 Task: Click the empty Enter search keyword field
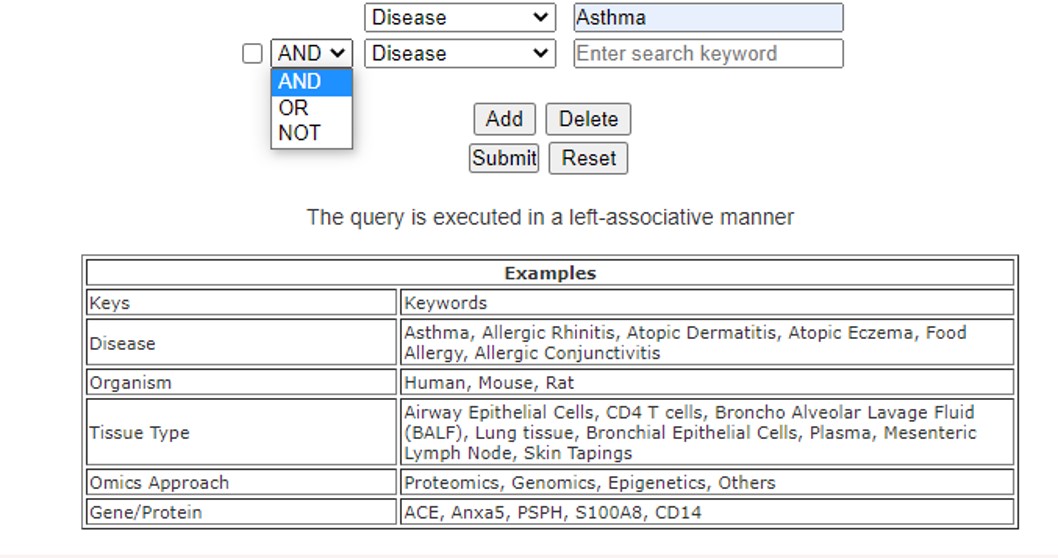coord(708,54)
